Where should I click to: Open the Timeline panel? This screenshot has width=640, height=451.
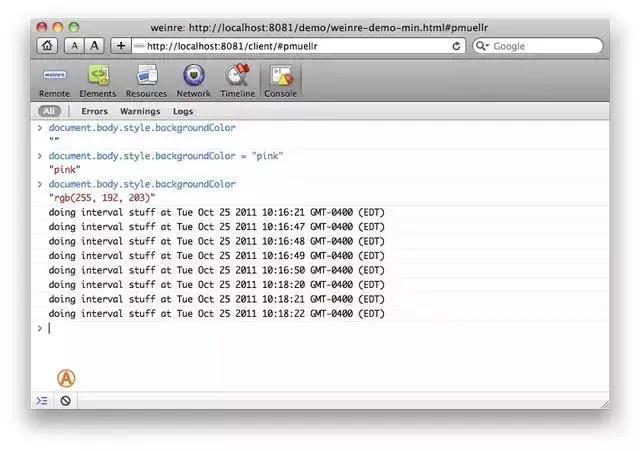click(238, 82)
